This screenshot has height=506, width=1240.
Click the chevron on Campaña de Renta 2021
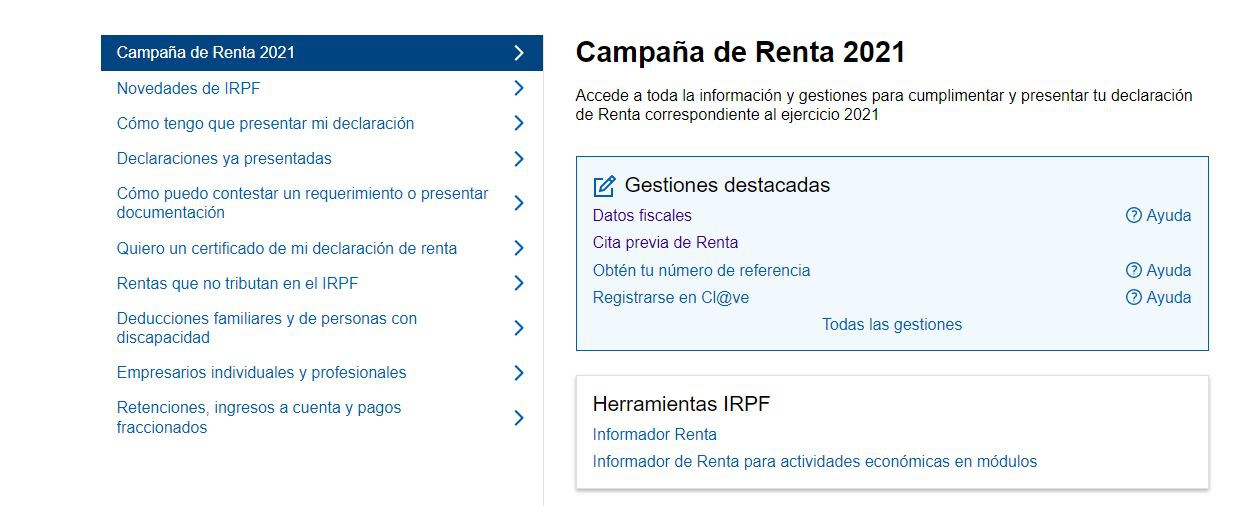tap(518, 53)
